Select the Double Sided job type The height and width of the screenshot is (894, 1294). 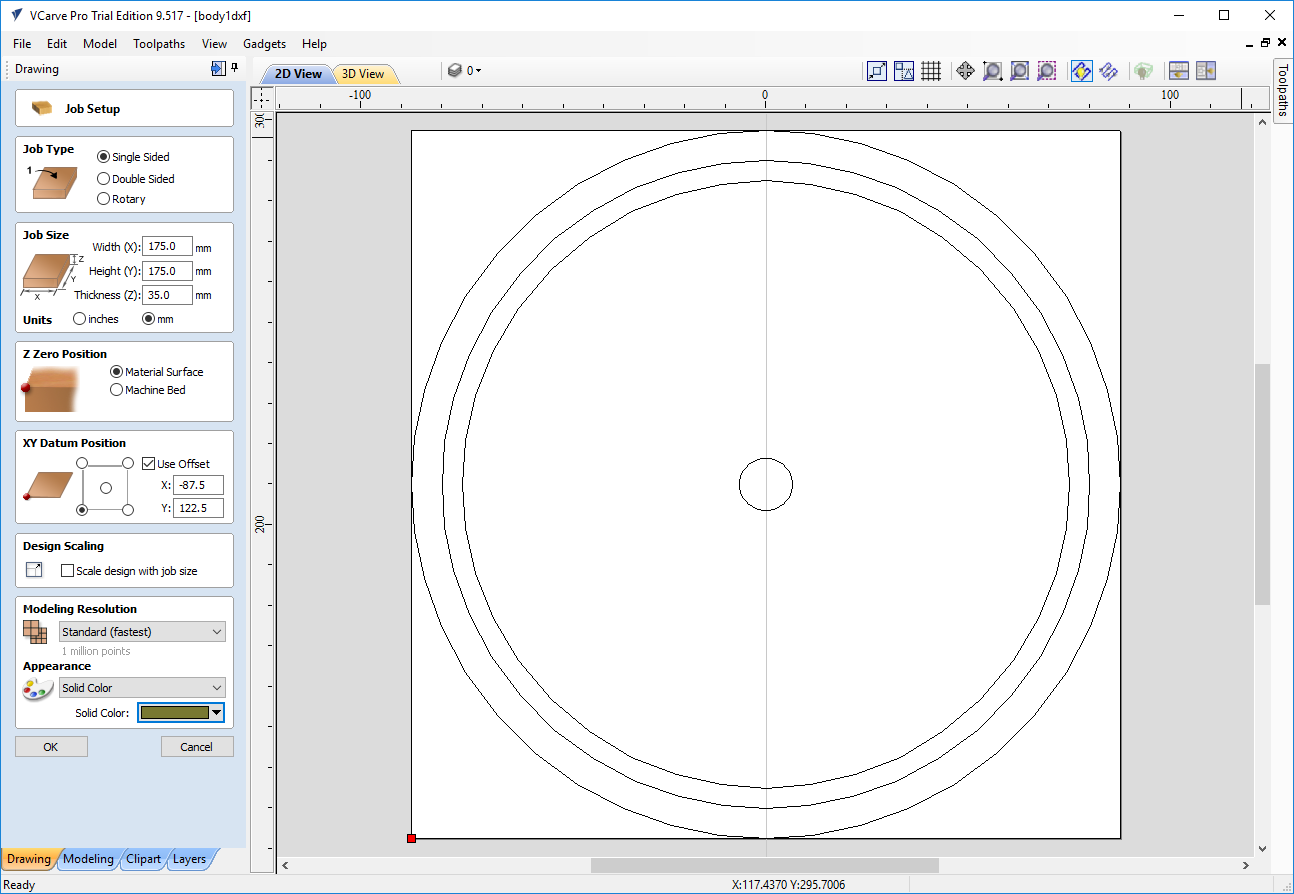click(x=104, y=179)
